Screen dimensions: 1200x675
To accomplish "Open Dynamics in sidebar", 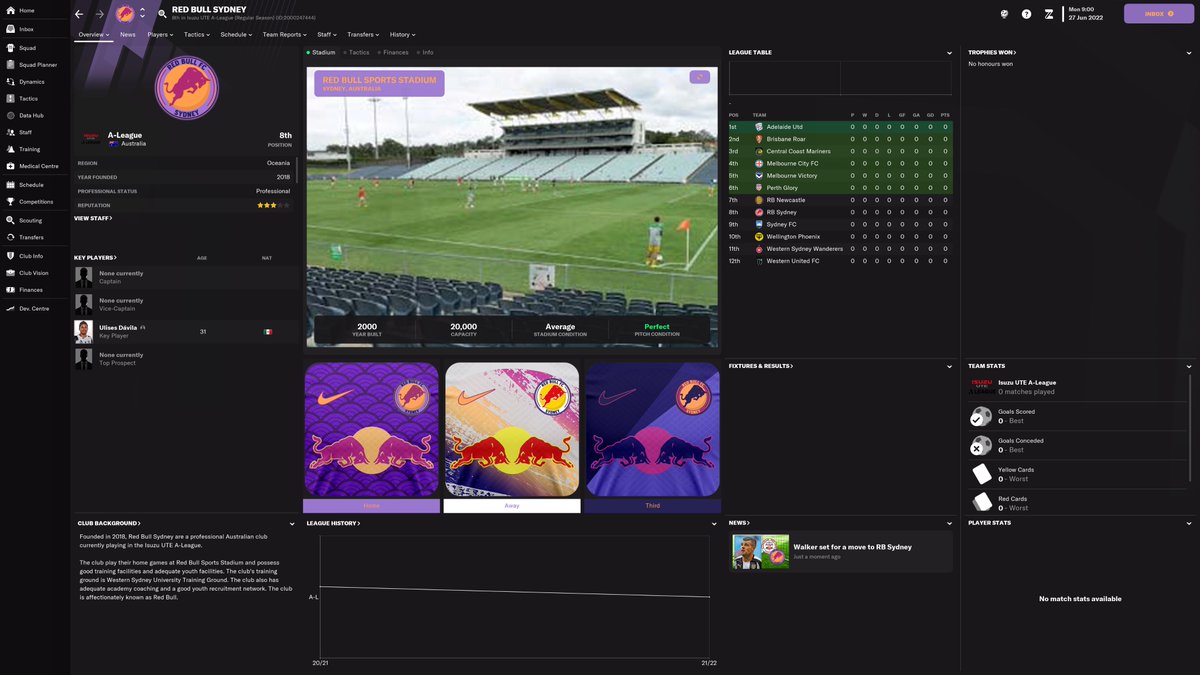I will click(x=32, y=81).
